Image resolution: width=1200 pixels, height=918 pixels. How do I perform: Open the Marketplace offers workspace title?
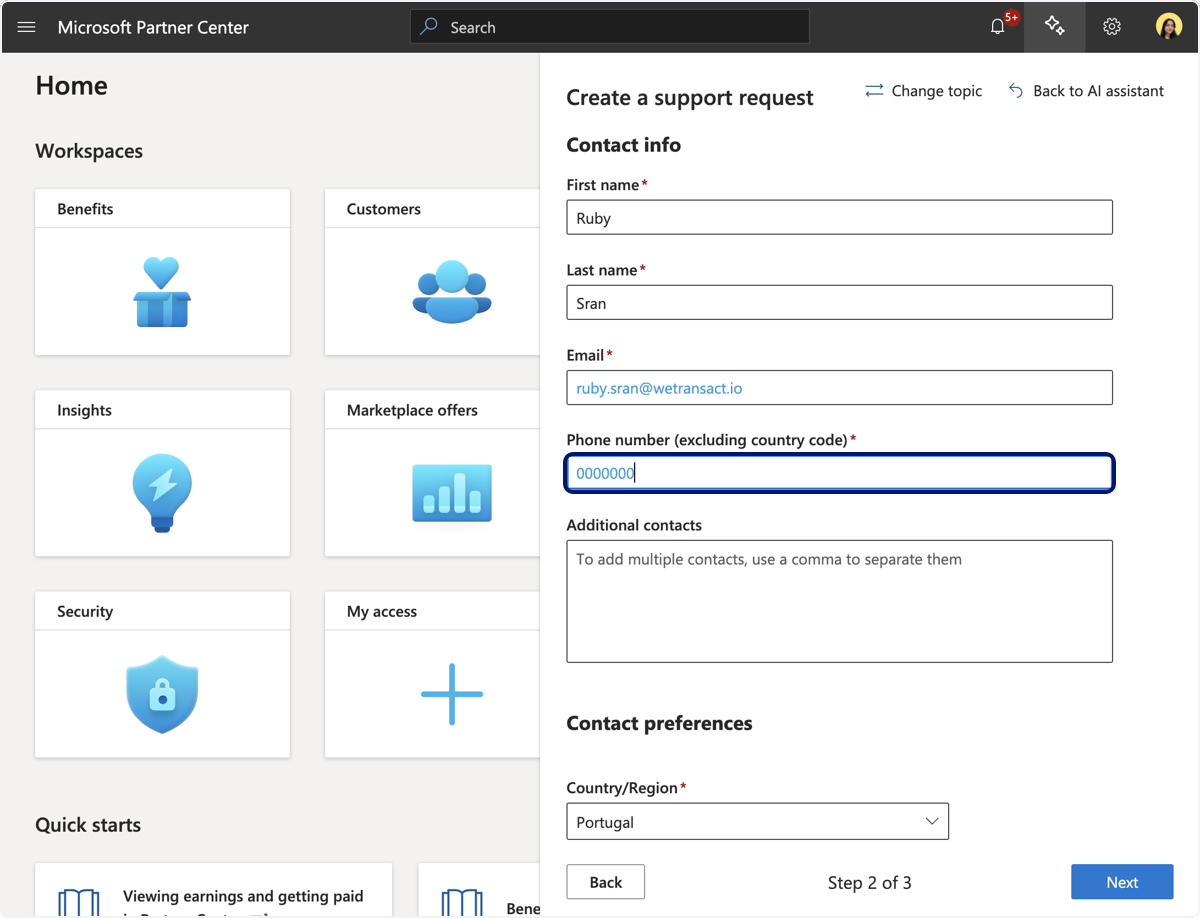coord(412,410)
